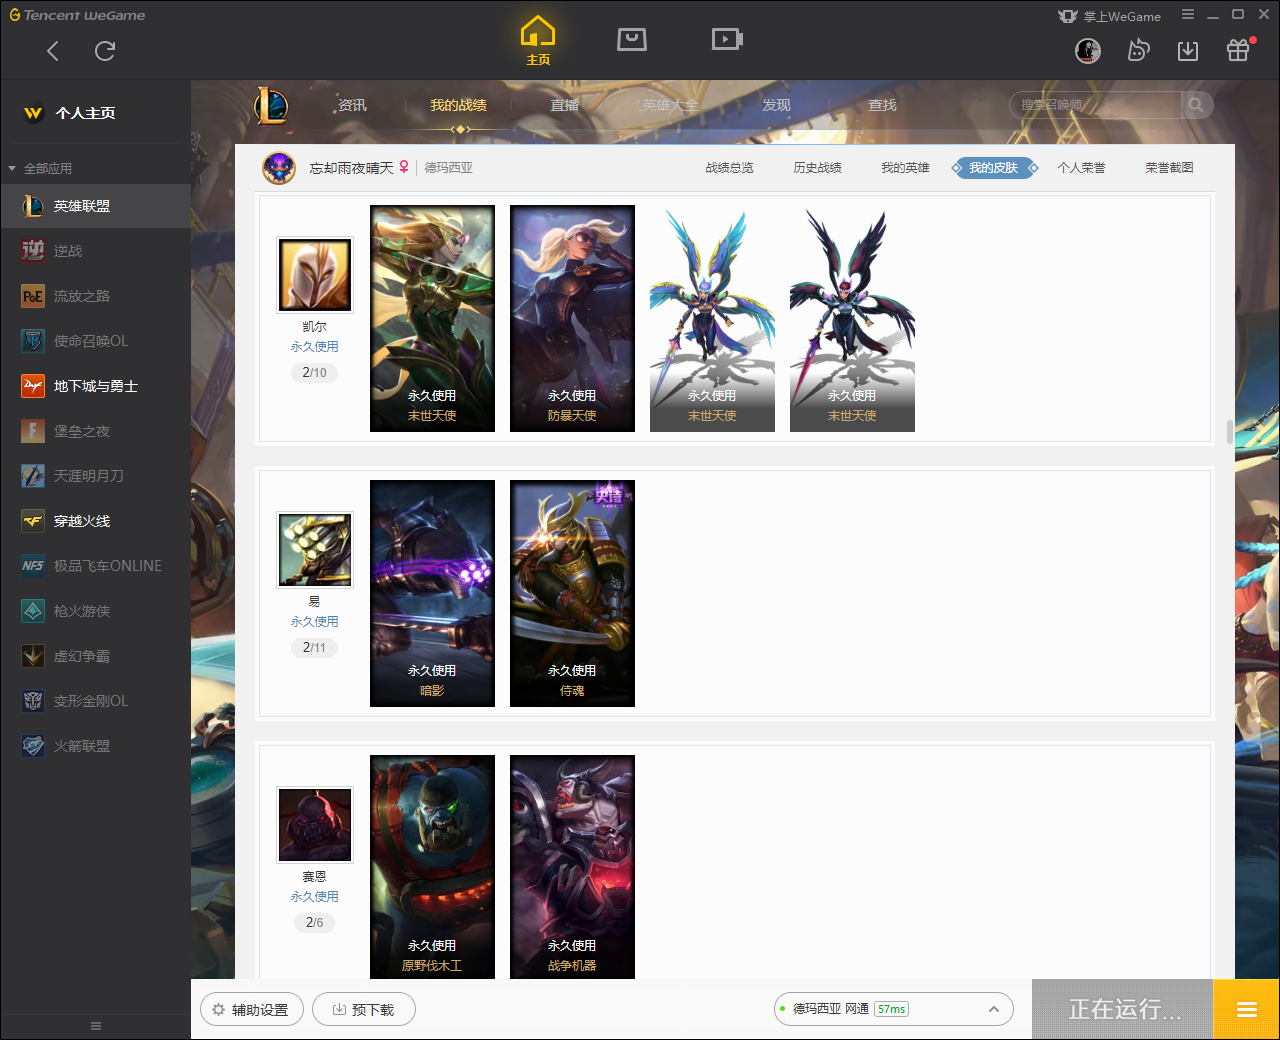
Task: Open the download manager icon
Action: (1188, 51)
